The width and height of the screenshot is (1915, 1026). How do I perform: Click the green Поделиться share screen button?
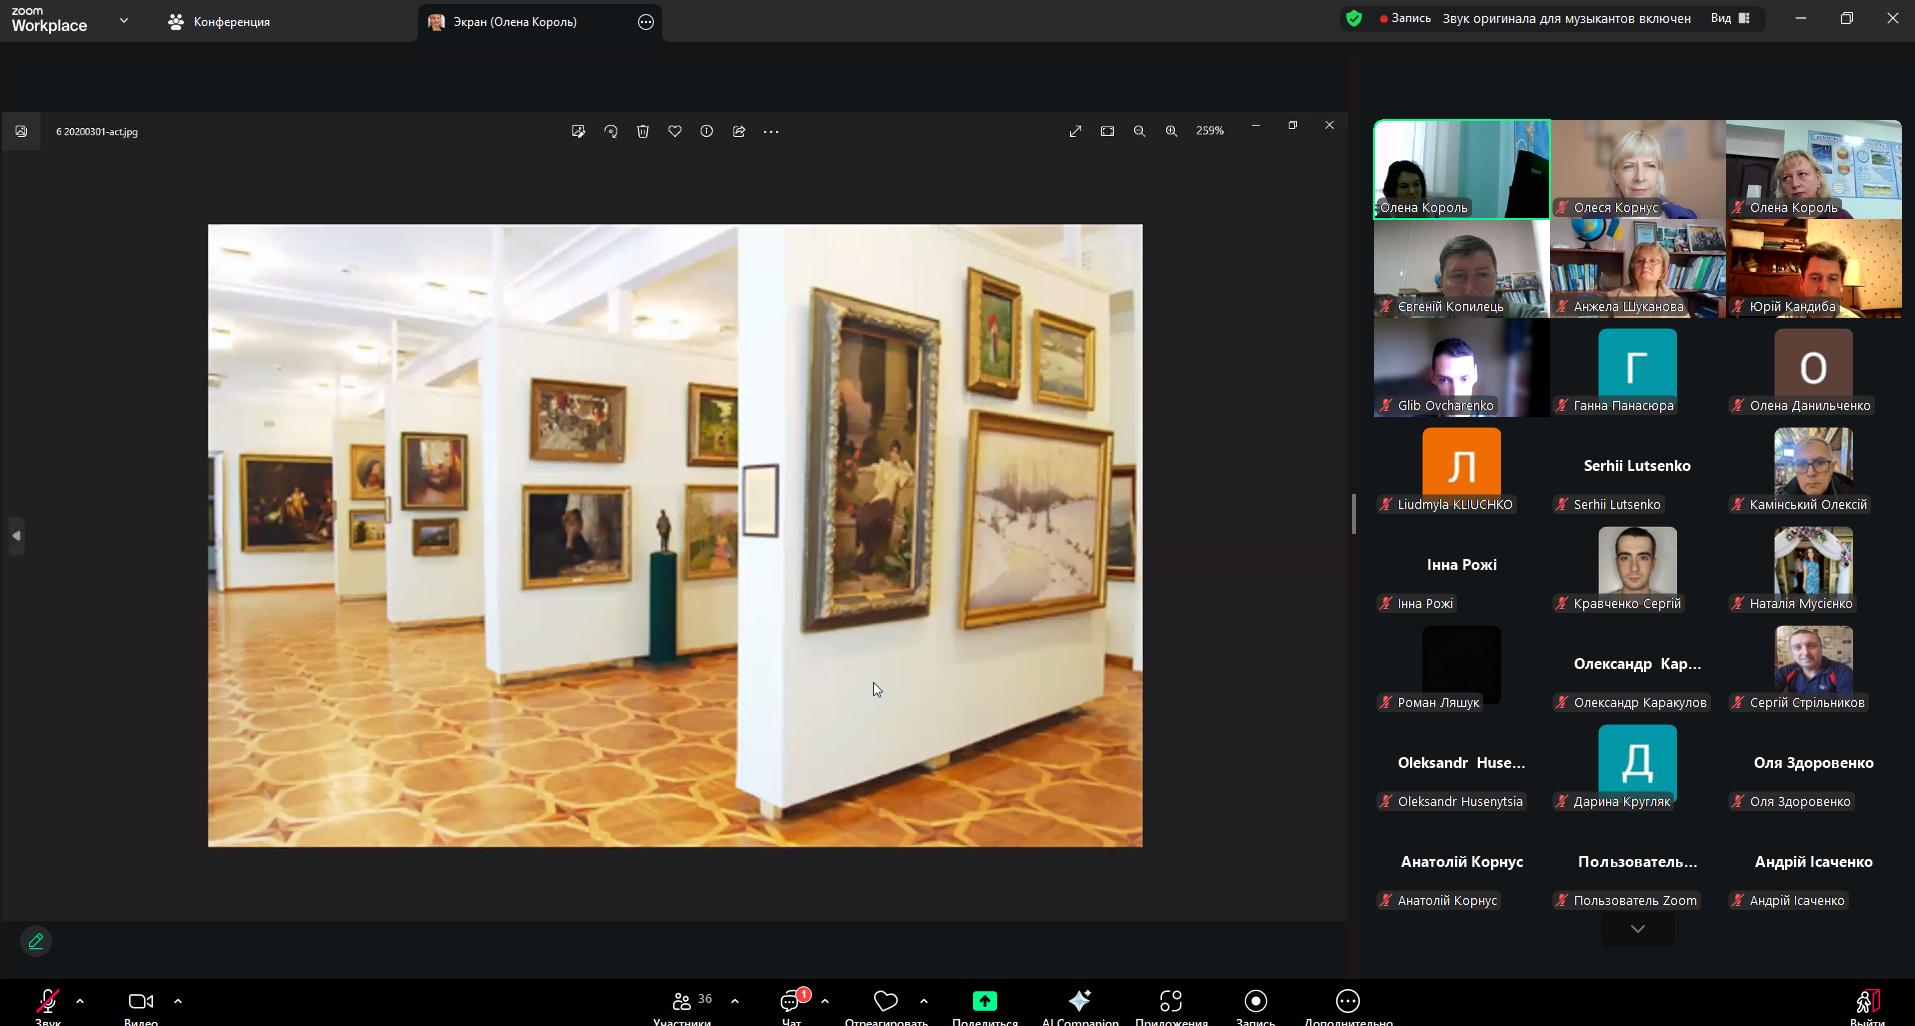984,1003
